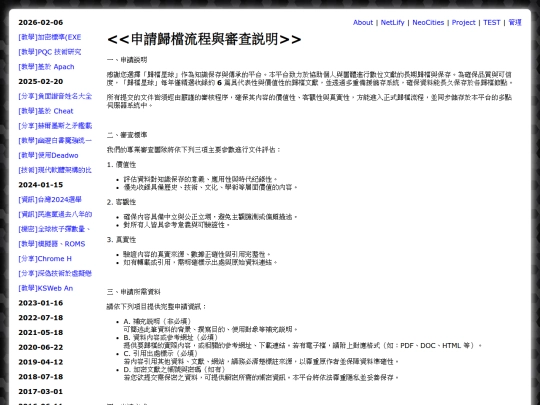
Task: Click list item A. 補充說明
Action: [x=210, y=325]
